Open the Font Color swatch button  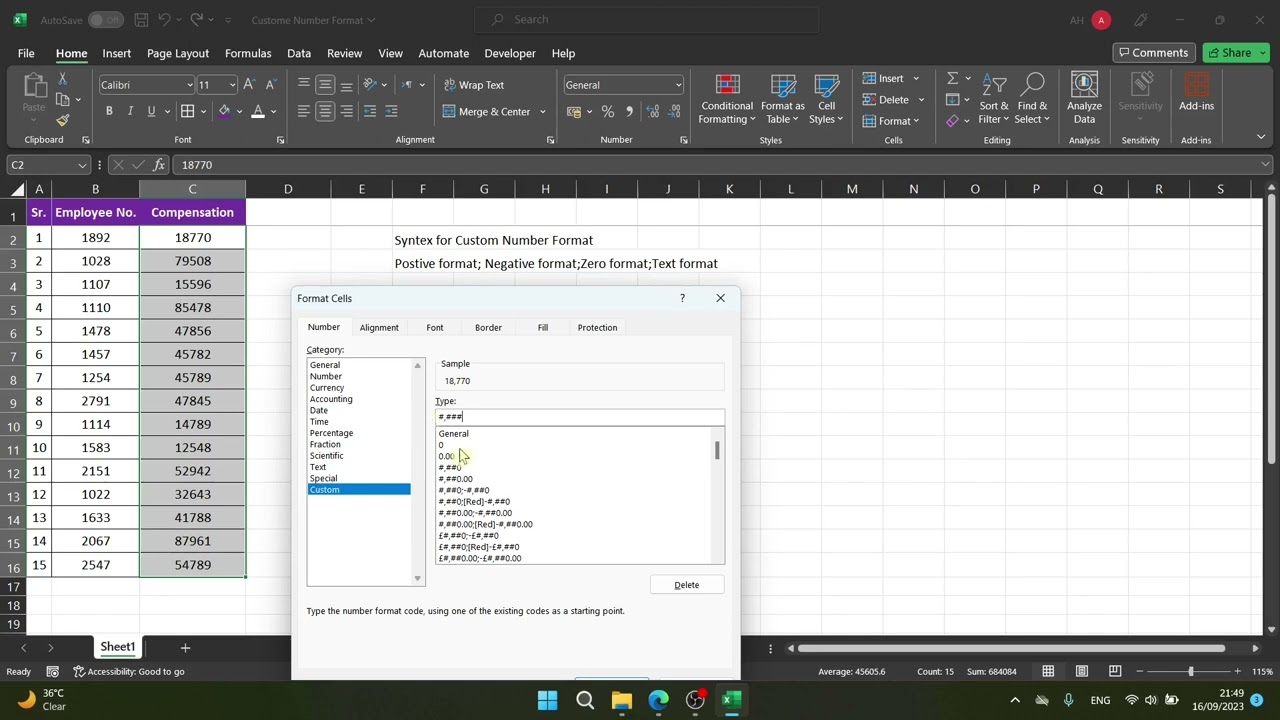coord(258,111)
